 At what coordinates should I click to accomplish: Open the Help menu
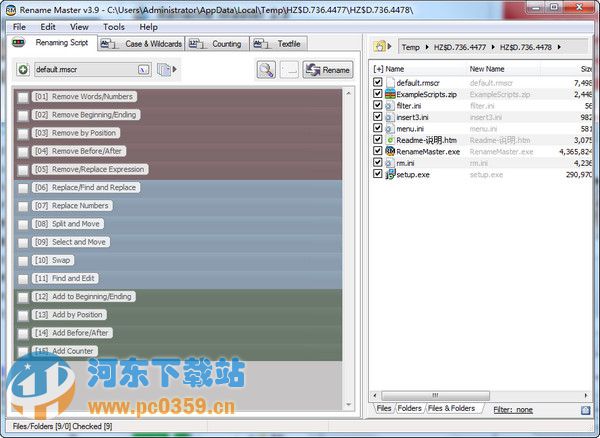point(148,27)
